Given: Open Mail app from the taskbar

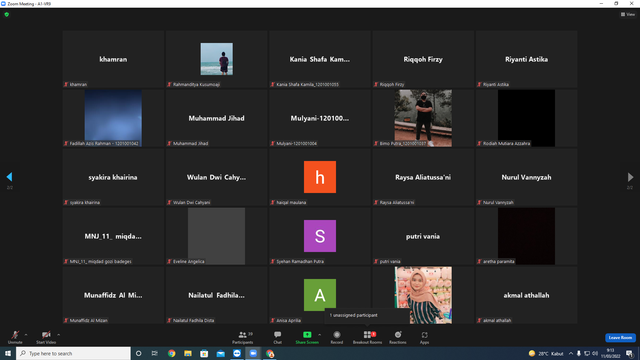Looking at the screenshot, I should coord(220,353).
